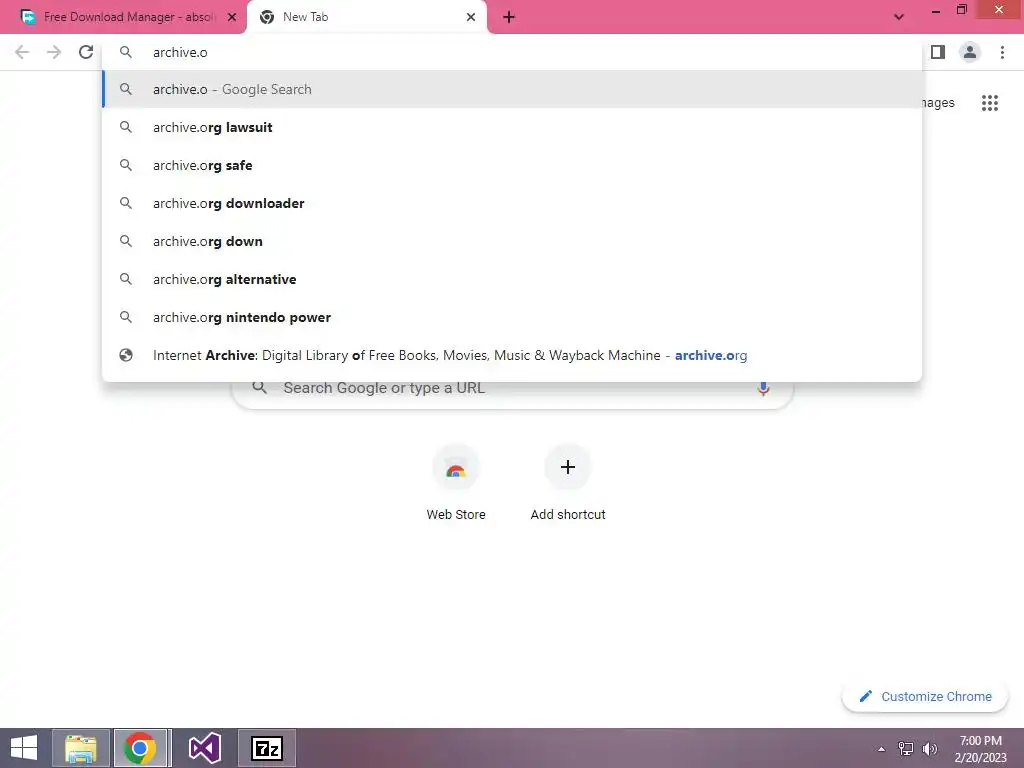The height and width of the screenshot is (768, 1024).
Task: Open the Windows Start menu
Action: (24, 748)
